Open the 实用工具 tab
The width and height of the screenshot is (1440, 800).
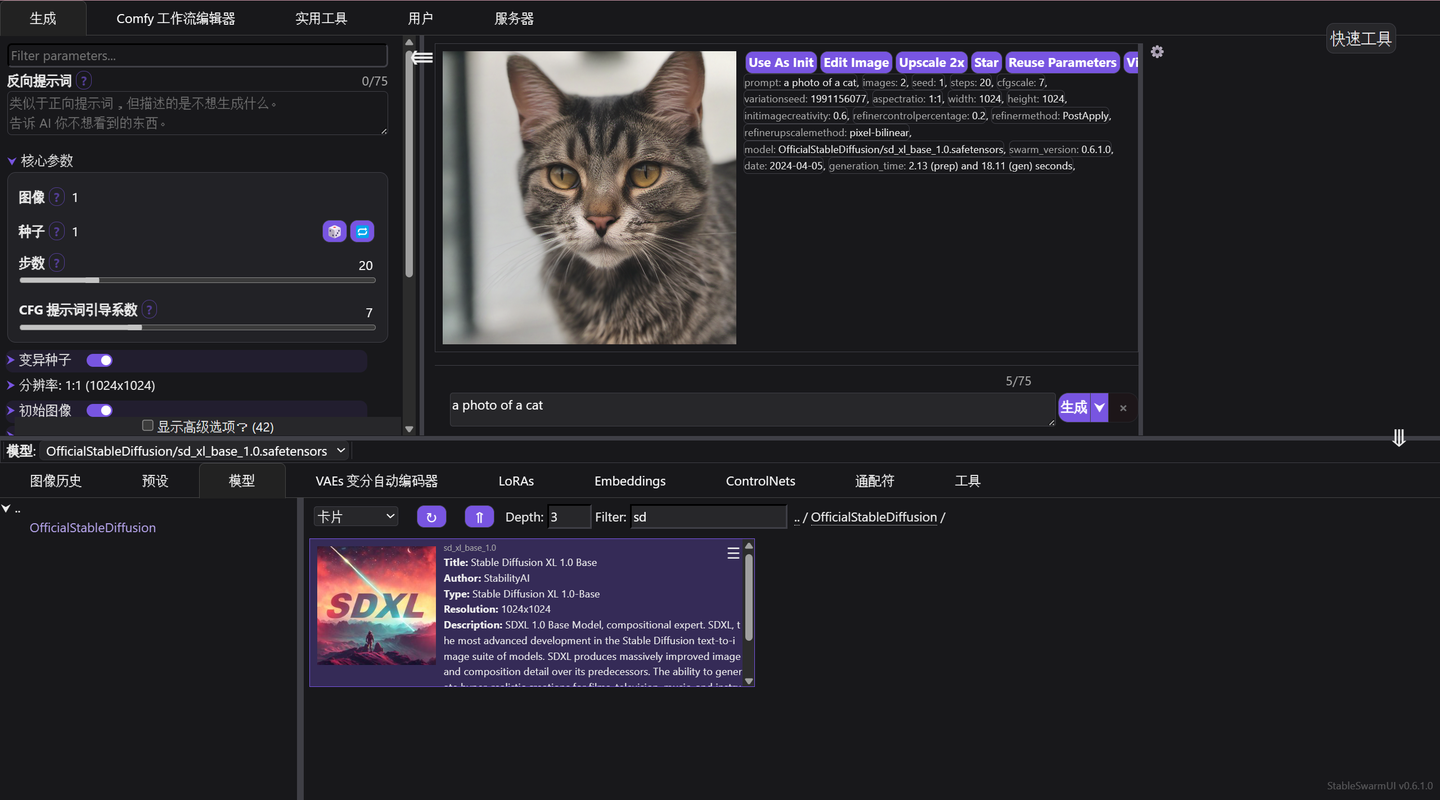[x=321, y=18]
